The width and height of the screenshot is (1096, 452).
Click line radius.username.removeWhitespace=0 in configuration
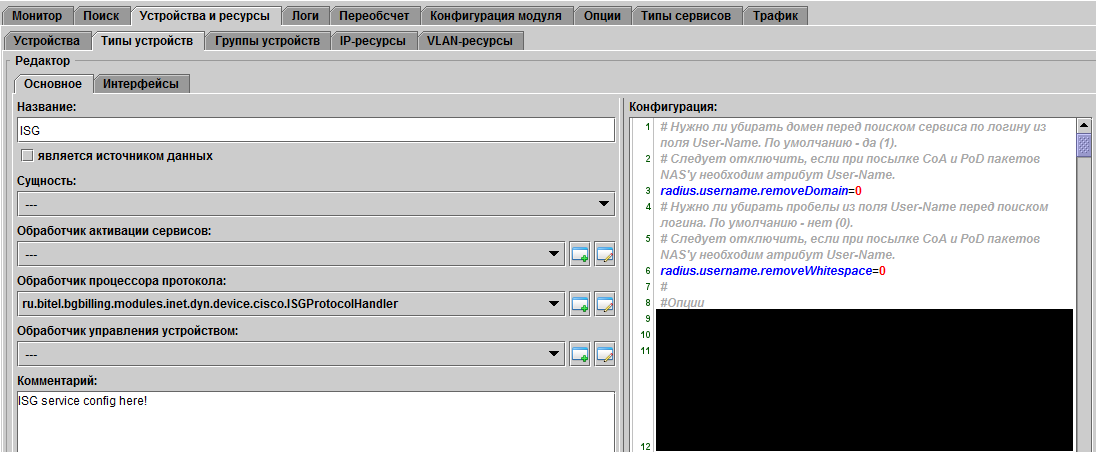point(773,270)
